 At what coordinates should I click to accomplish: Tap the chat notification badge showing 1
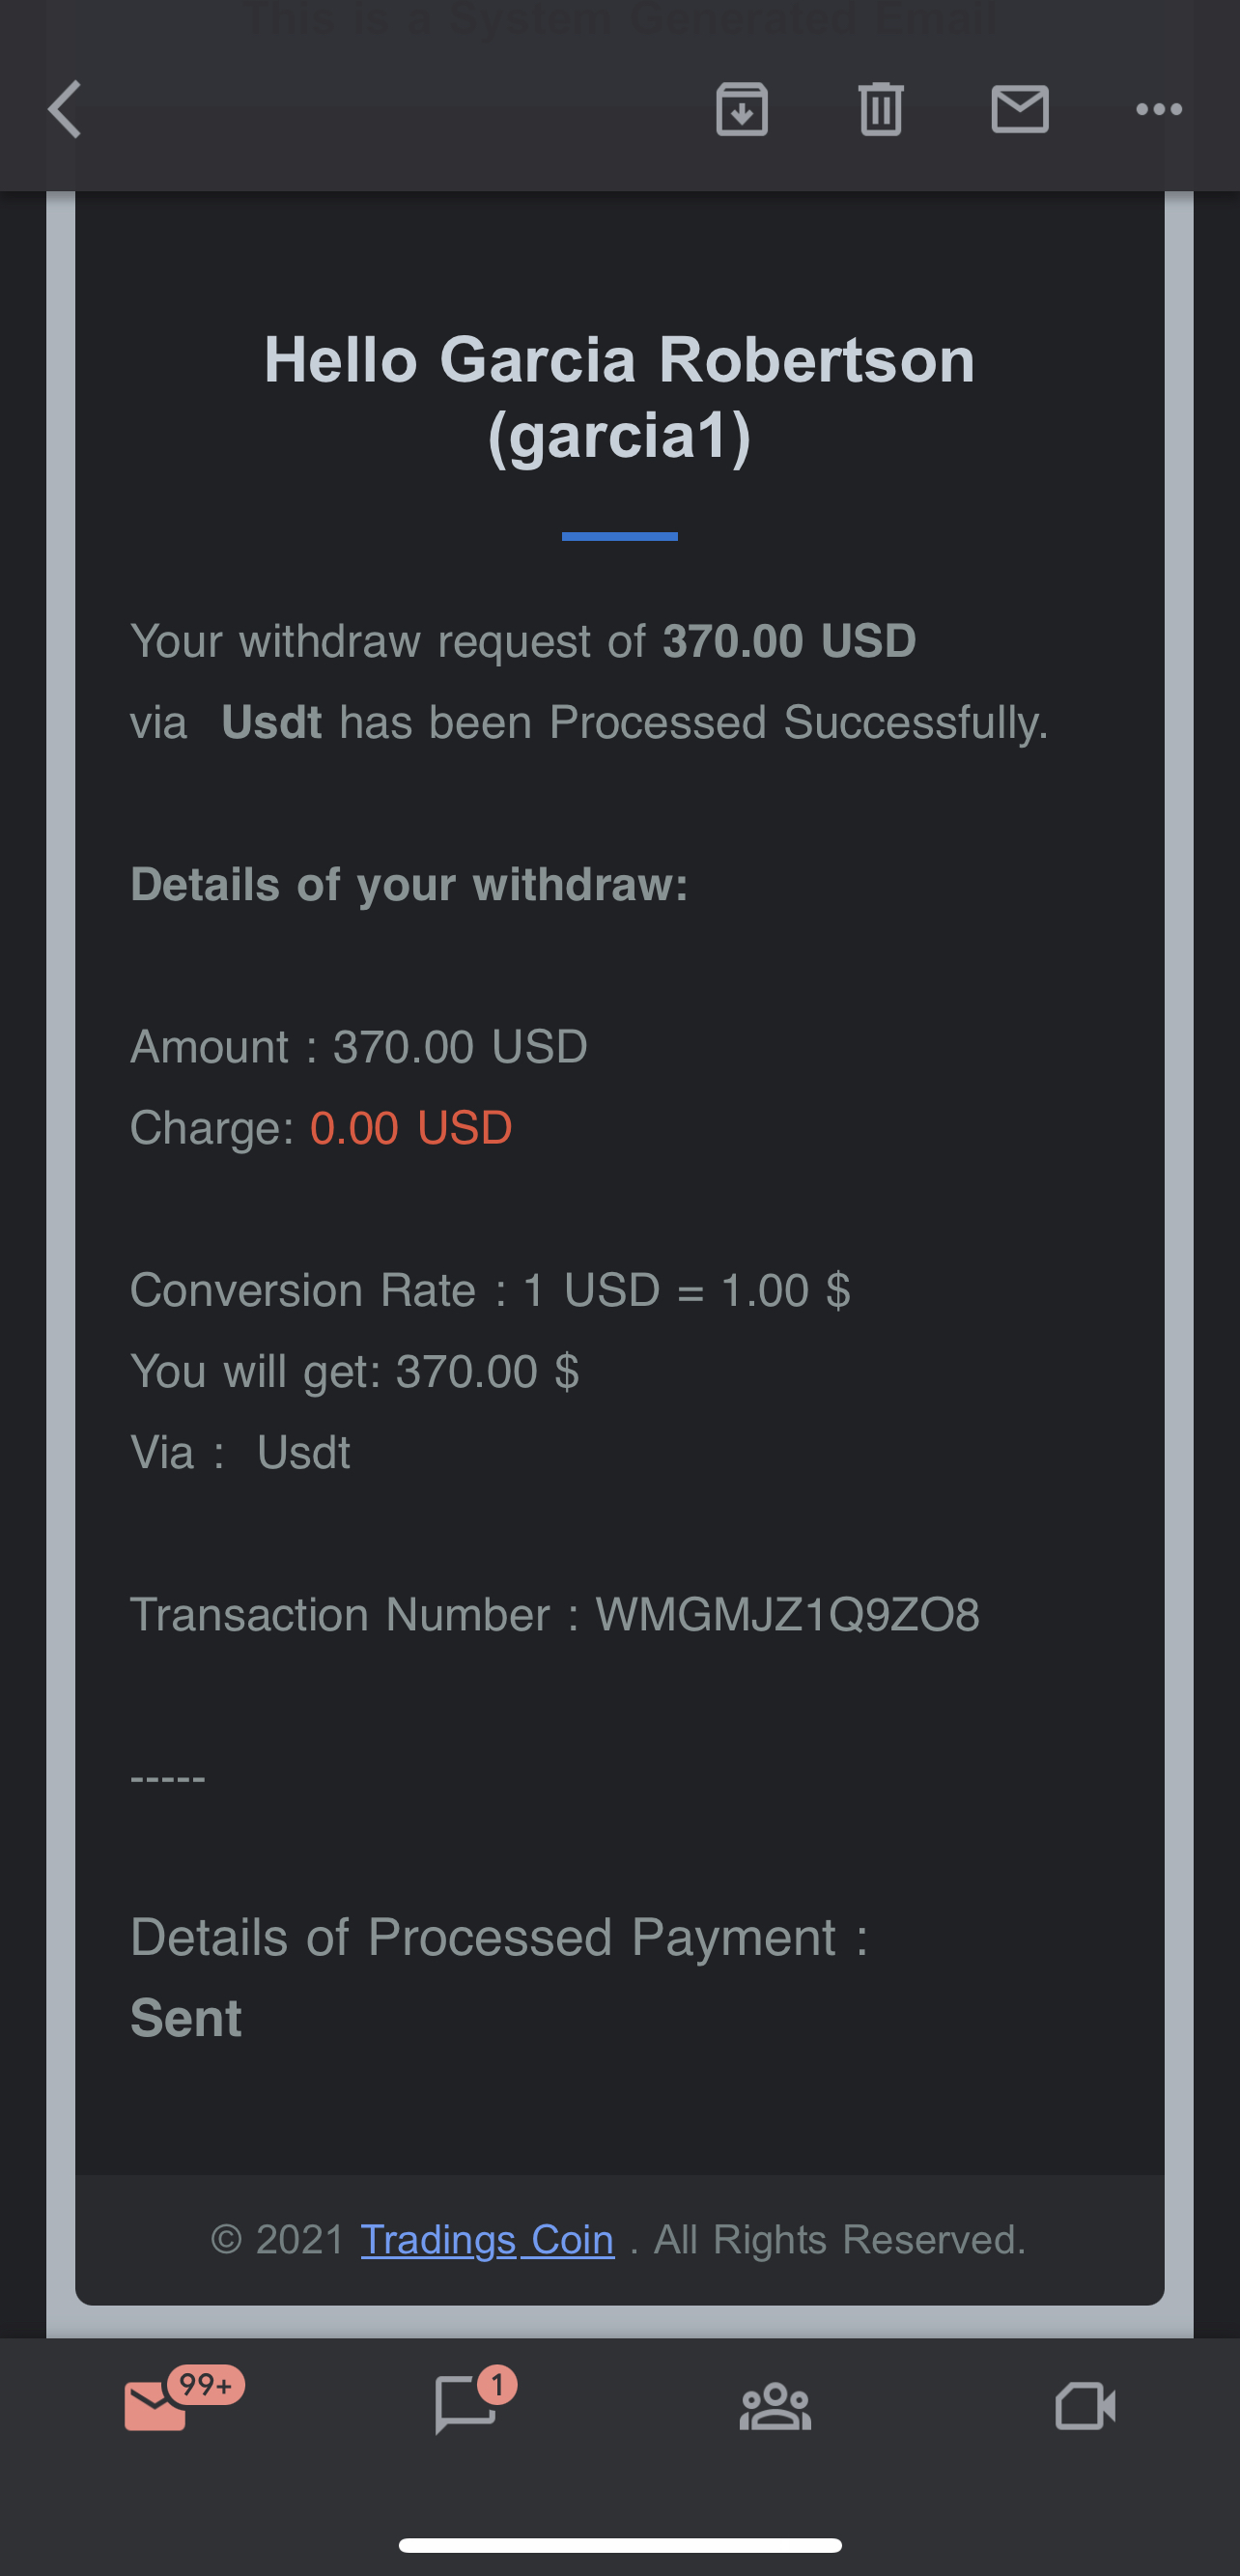point(497,2384)
